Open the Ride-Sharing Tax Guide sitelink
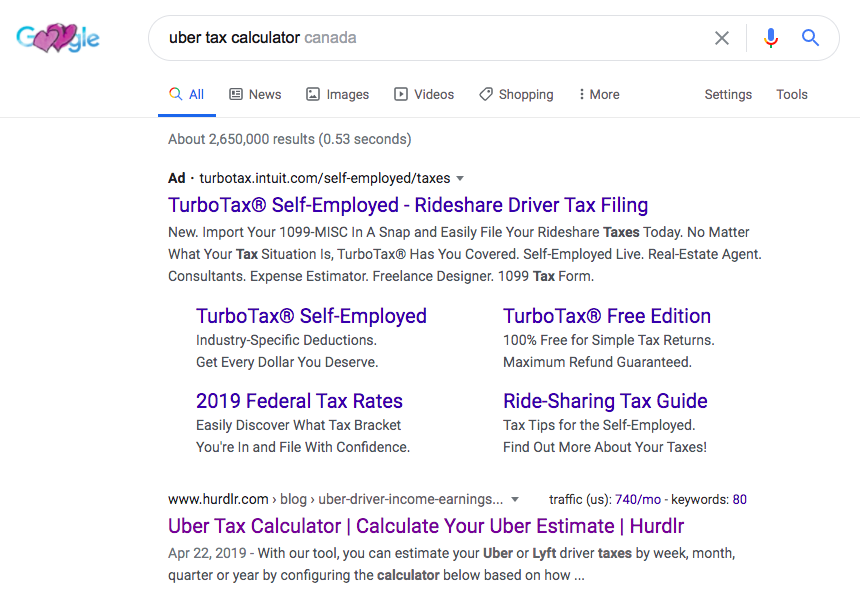Image resolution: width=860 pixels, height=605 pixels. (x=605, y=401)
